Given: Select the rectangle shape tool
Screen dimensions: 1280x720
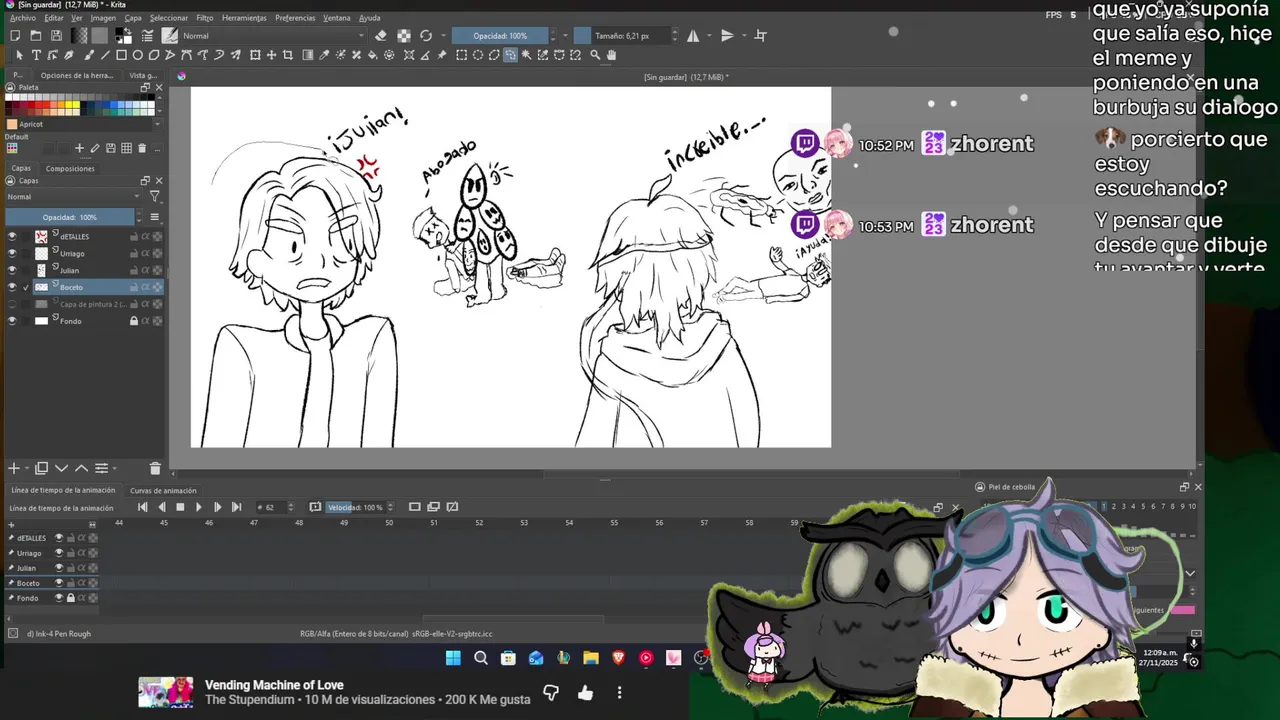Looking at the screenshot, I should click(x=121, y=55).
